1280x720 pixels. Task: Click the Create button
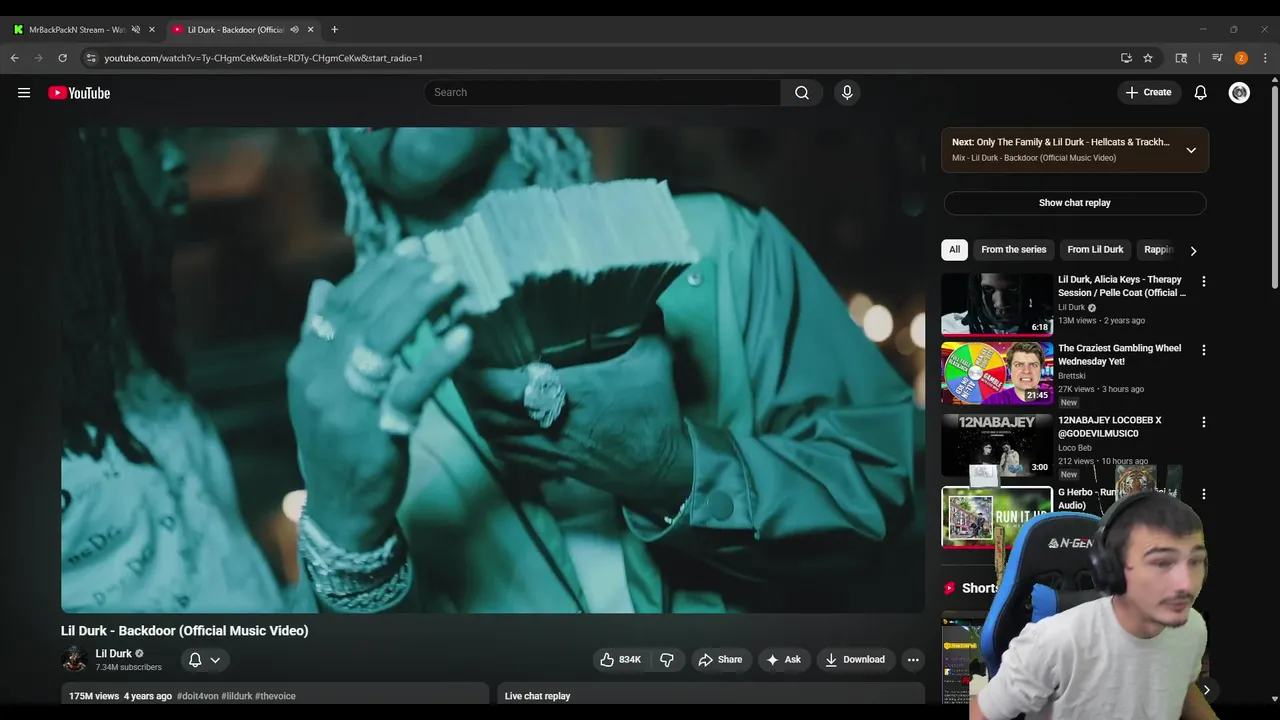click(x=1148, y=92)
